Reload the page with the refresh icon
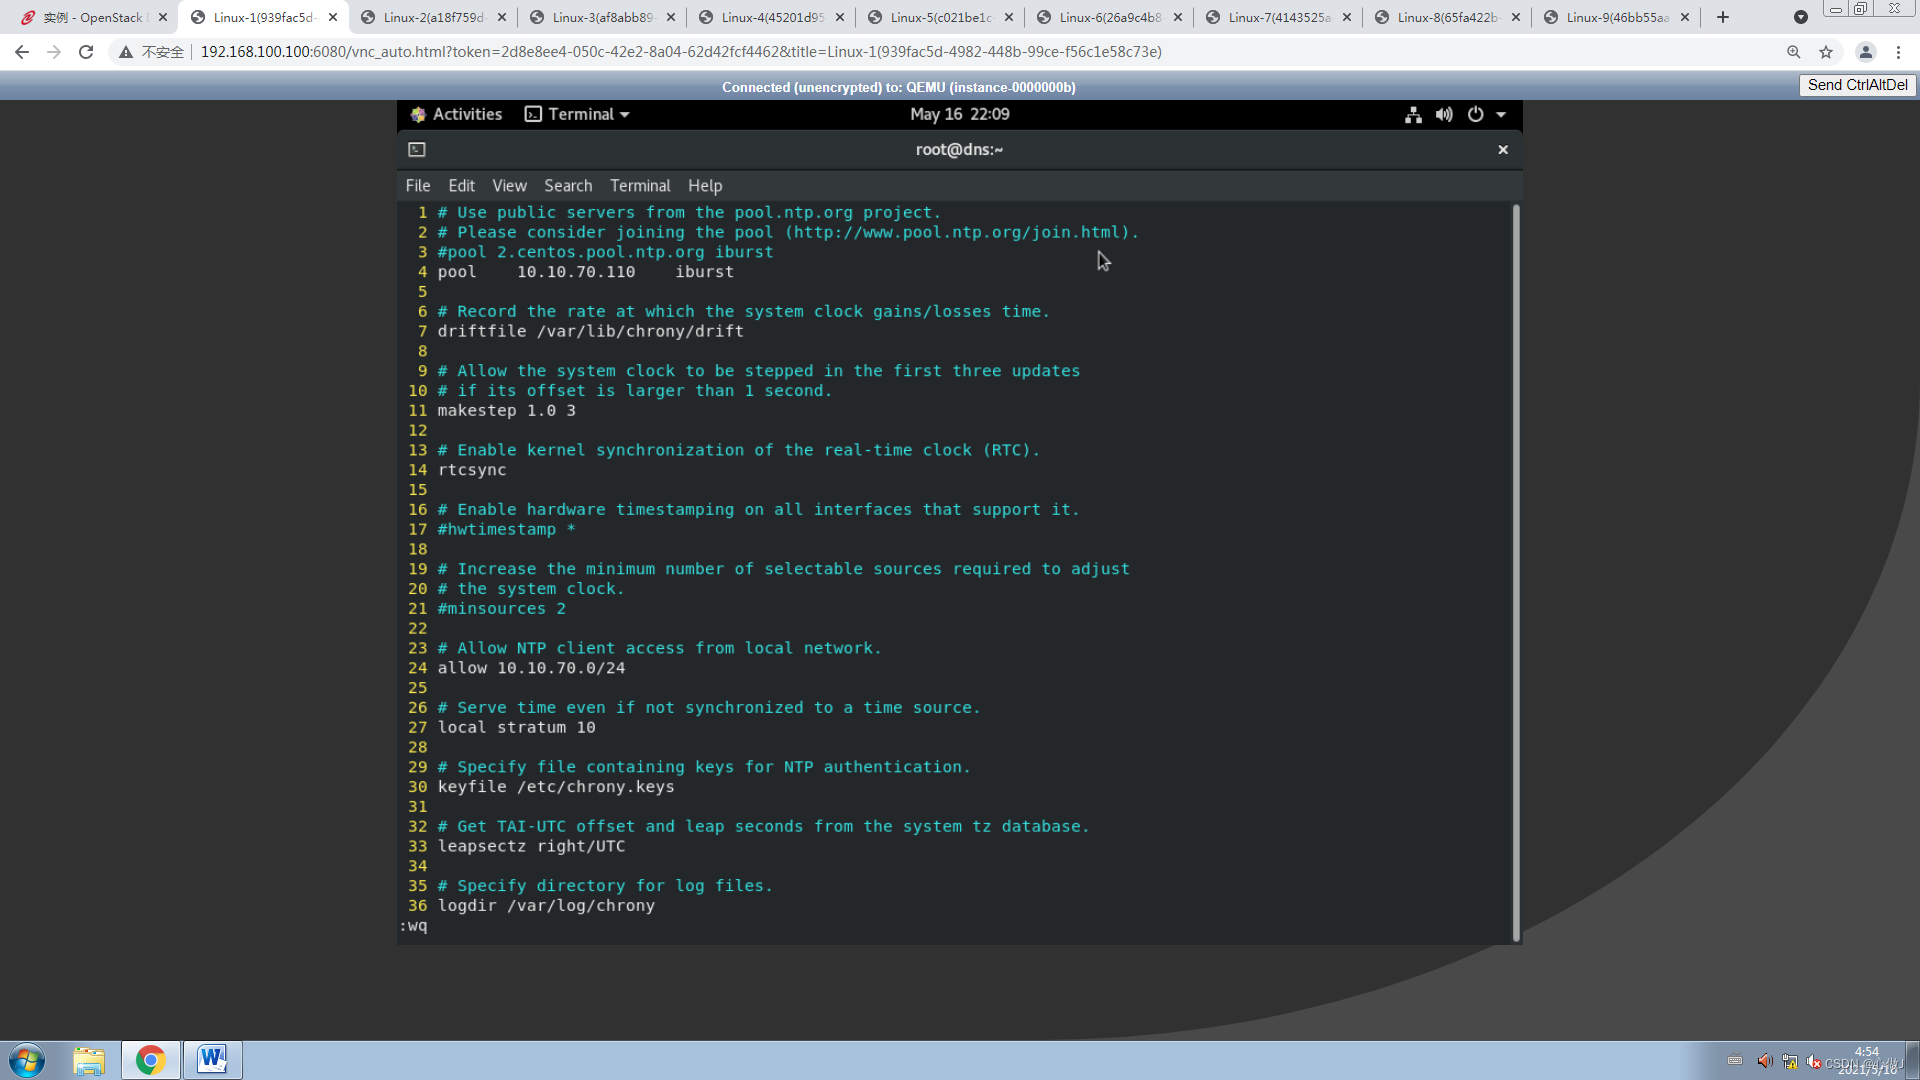The height and width of the screenshot is (1080, 1920). [85, 51]
